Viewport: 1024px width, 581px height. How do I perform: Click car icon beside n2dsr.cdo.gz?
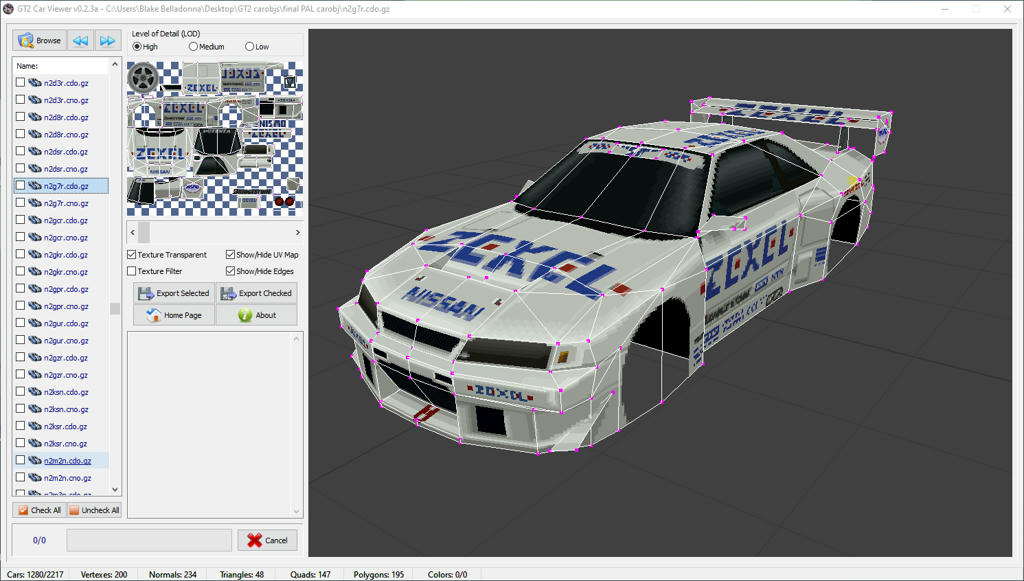pyautogui.click(x=35, y=151)
